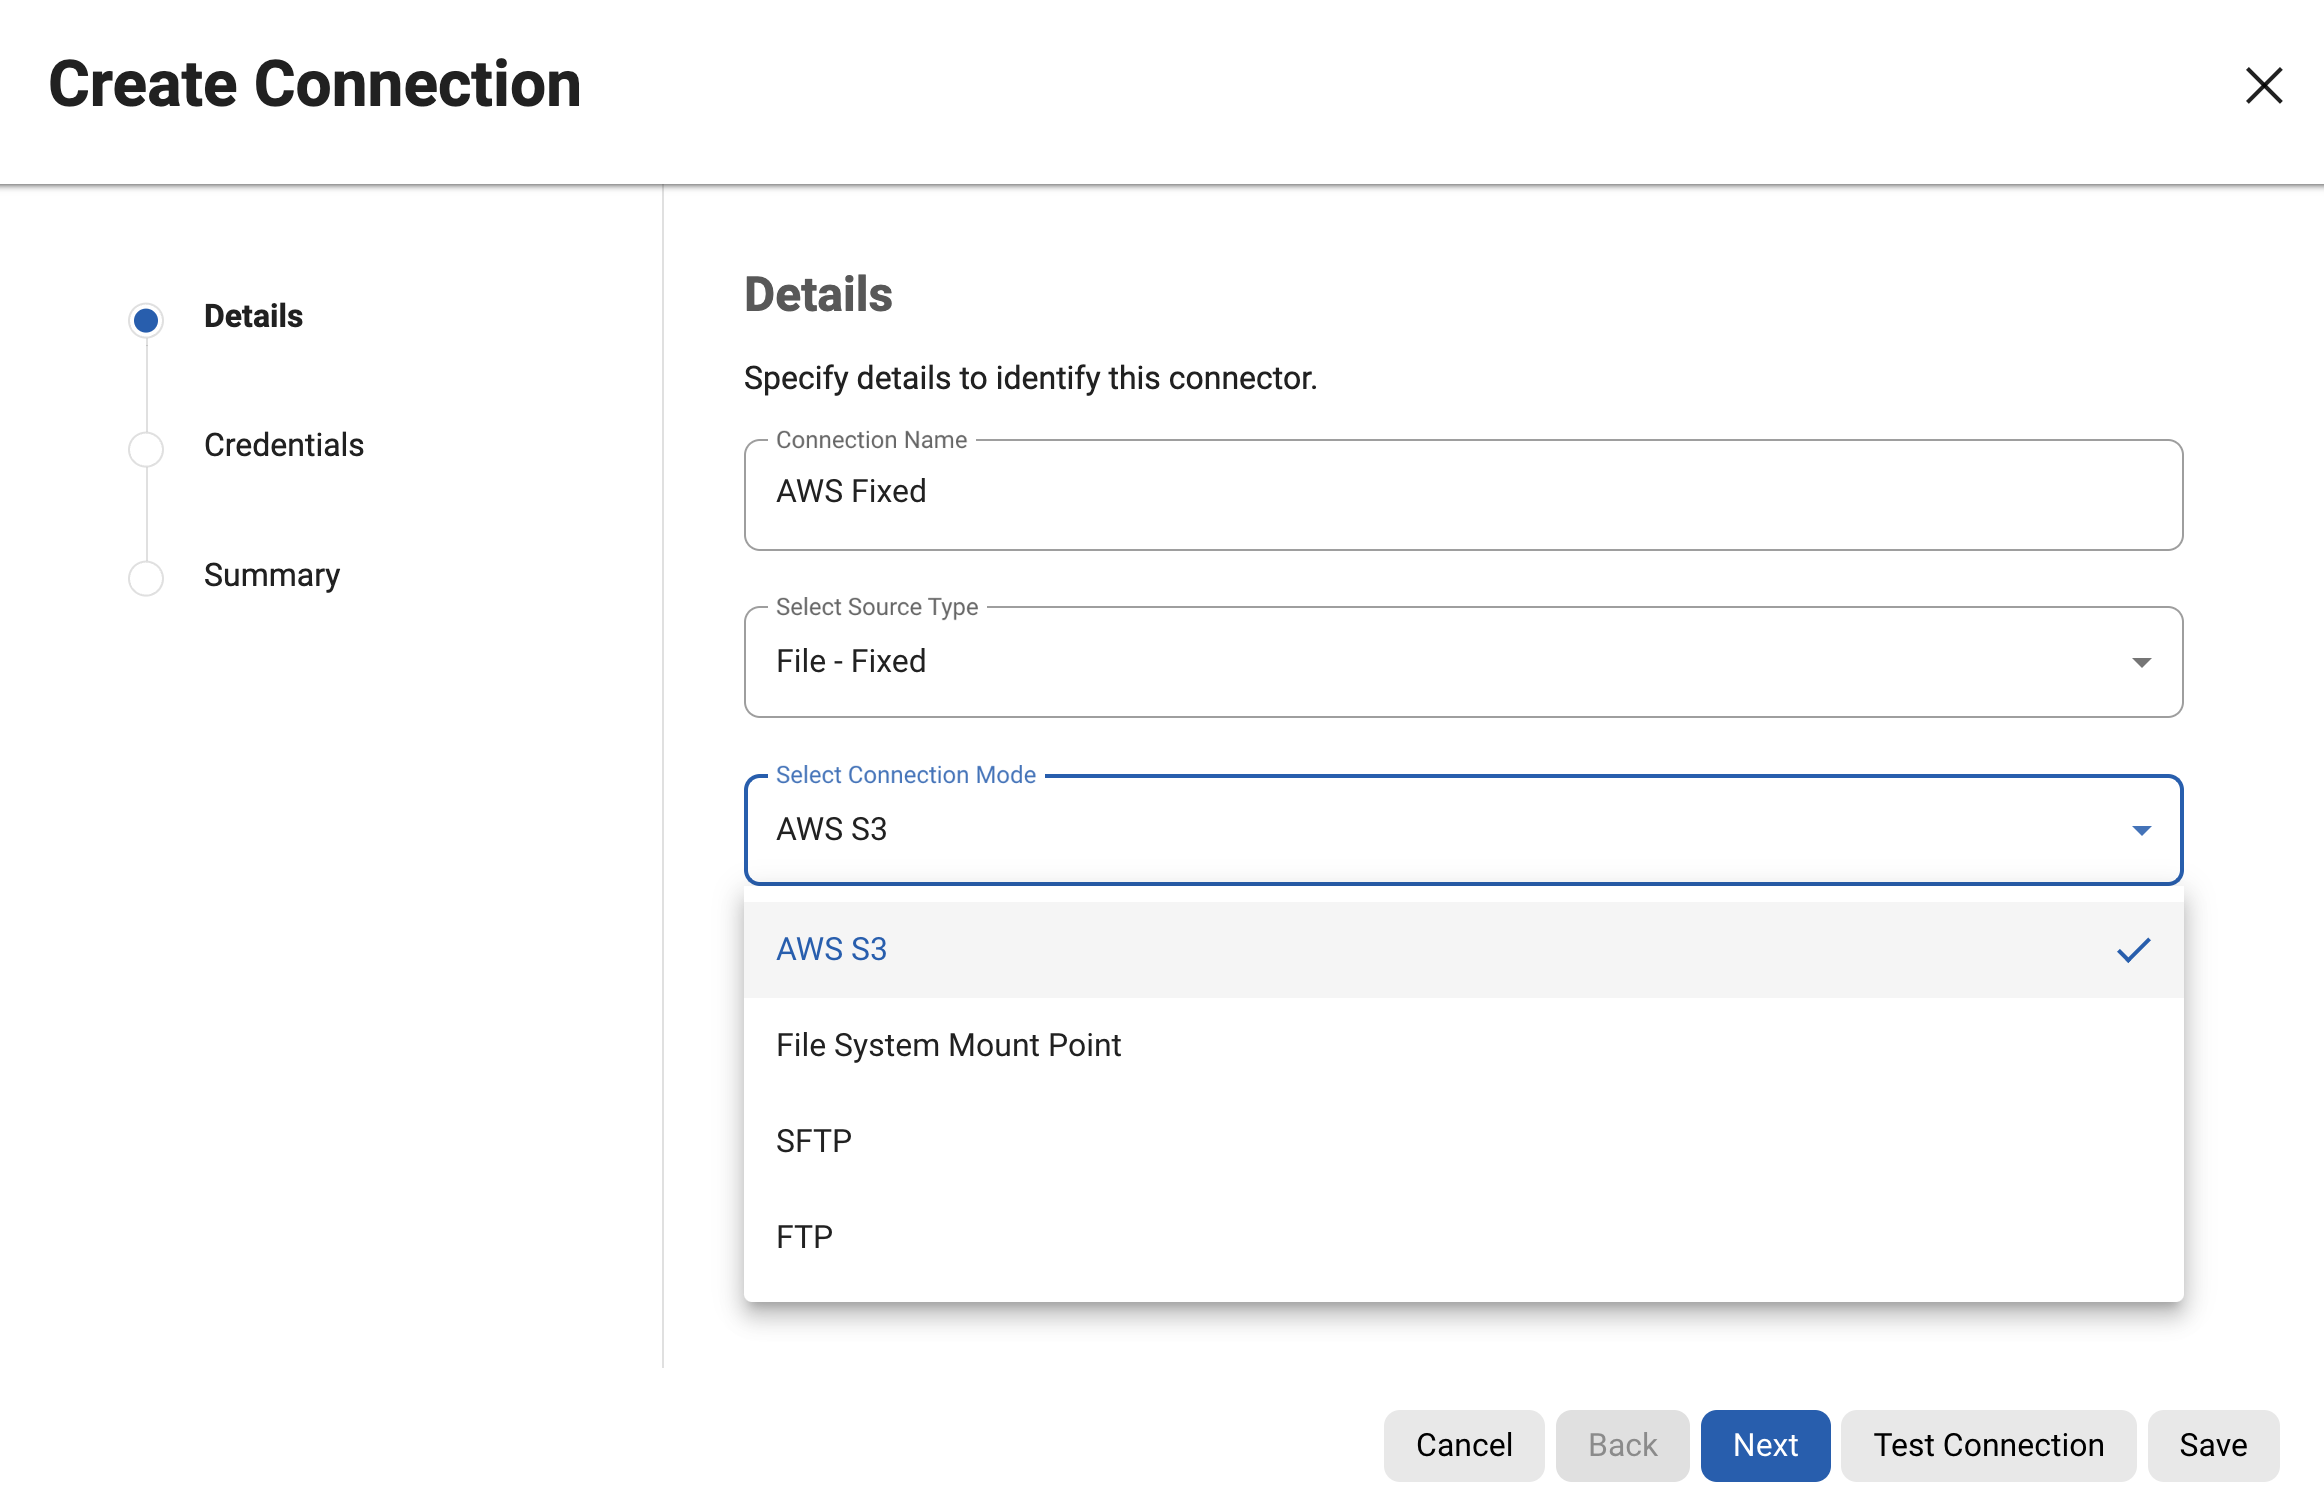Screen dimensions: 2324x1512
Task: Collapse the connection mode options list
Action: 2142,830
